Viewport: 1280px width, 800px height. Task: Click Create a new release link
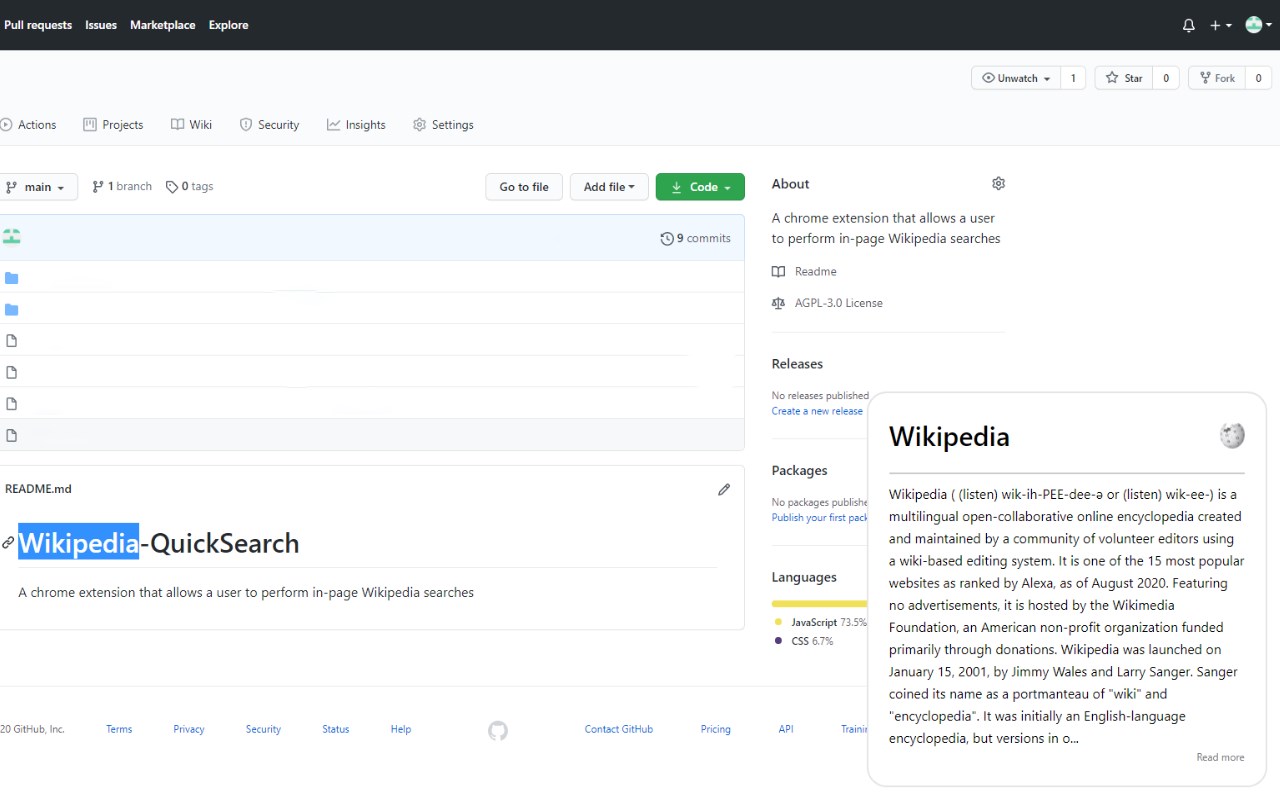(816, 411)
